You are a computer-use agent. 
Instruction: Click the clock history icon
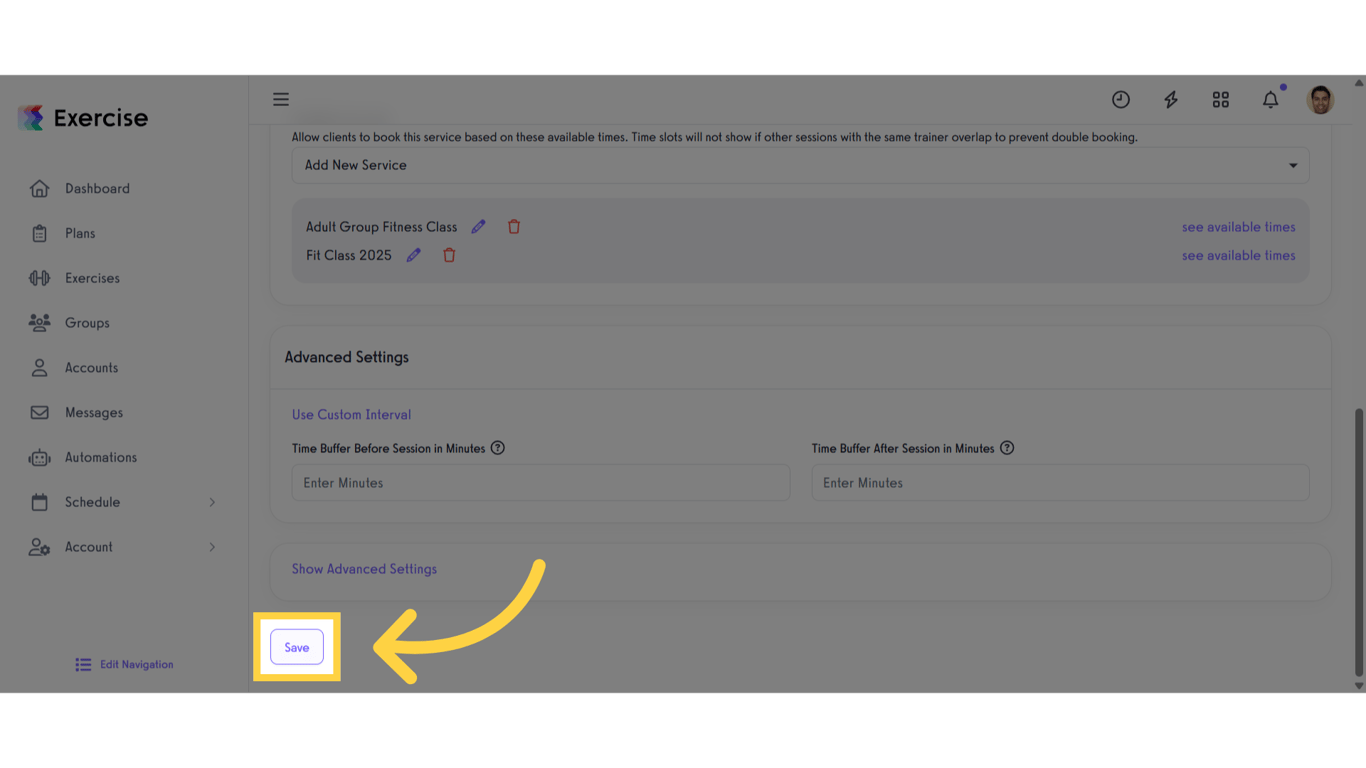[1120, 99]
